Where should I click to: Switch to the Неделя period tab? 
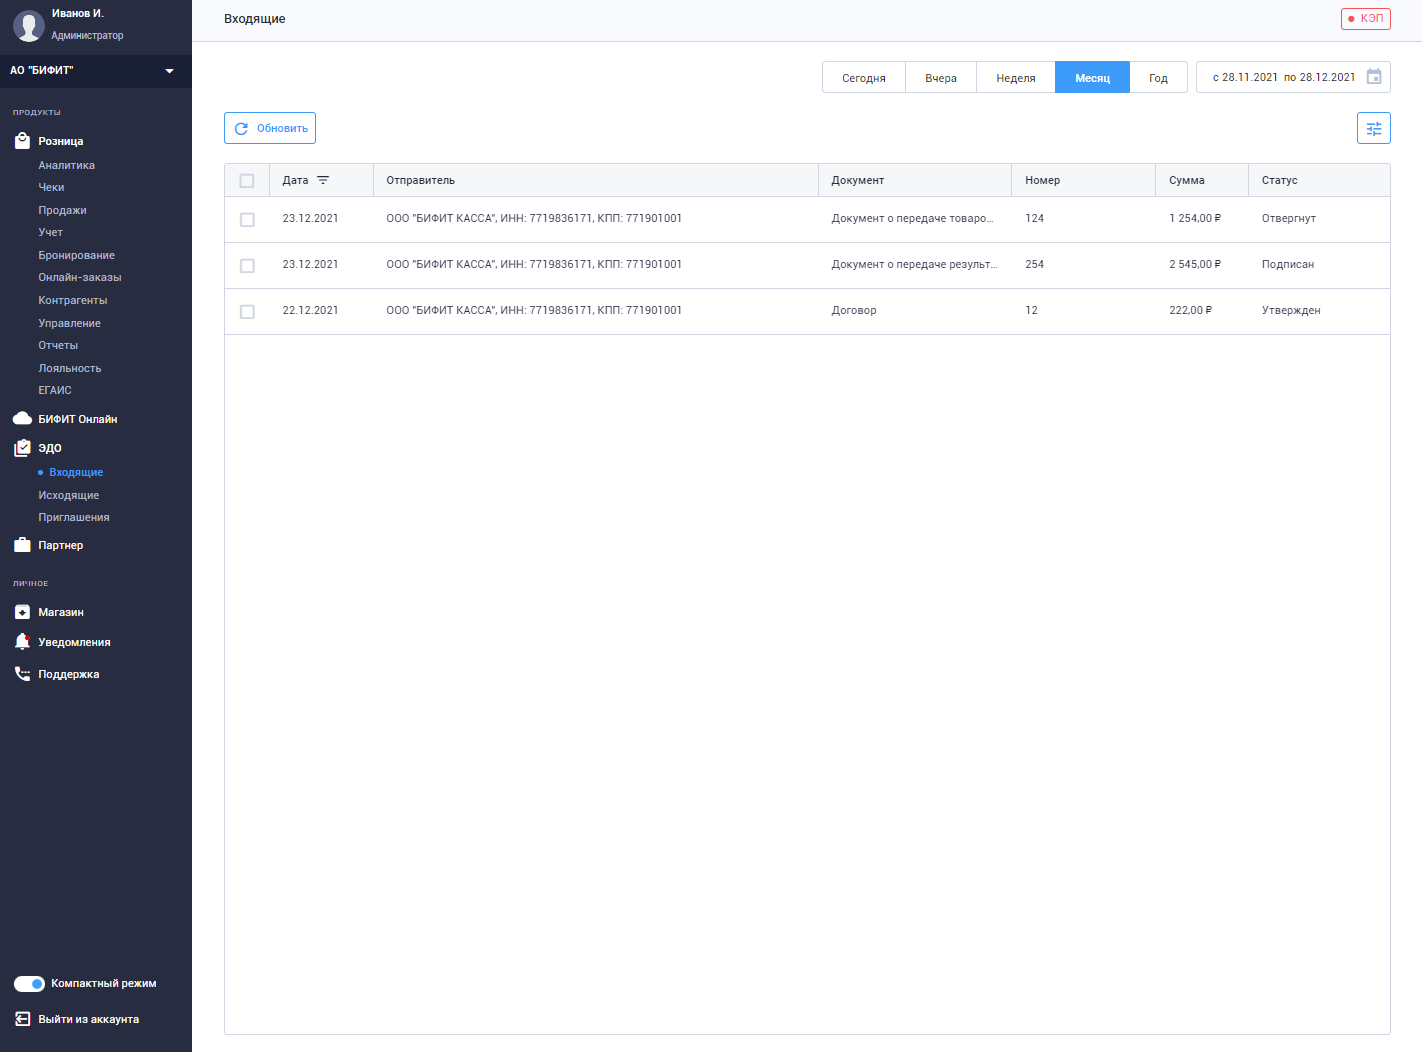click(1016, 77)
